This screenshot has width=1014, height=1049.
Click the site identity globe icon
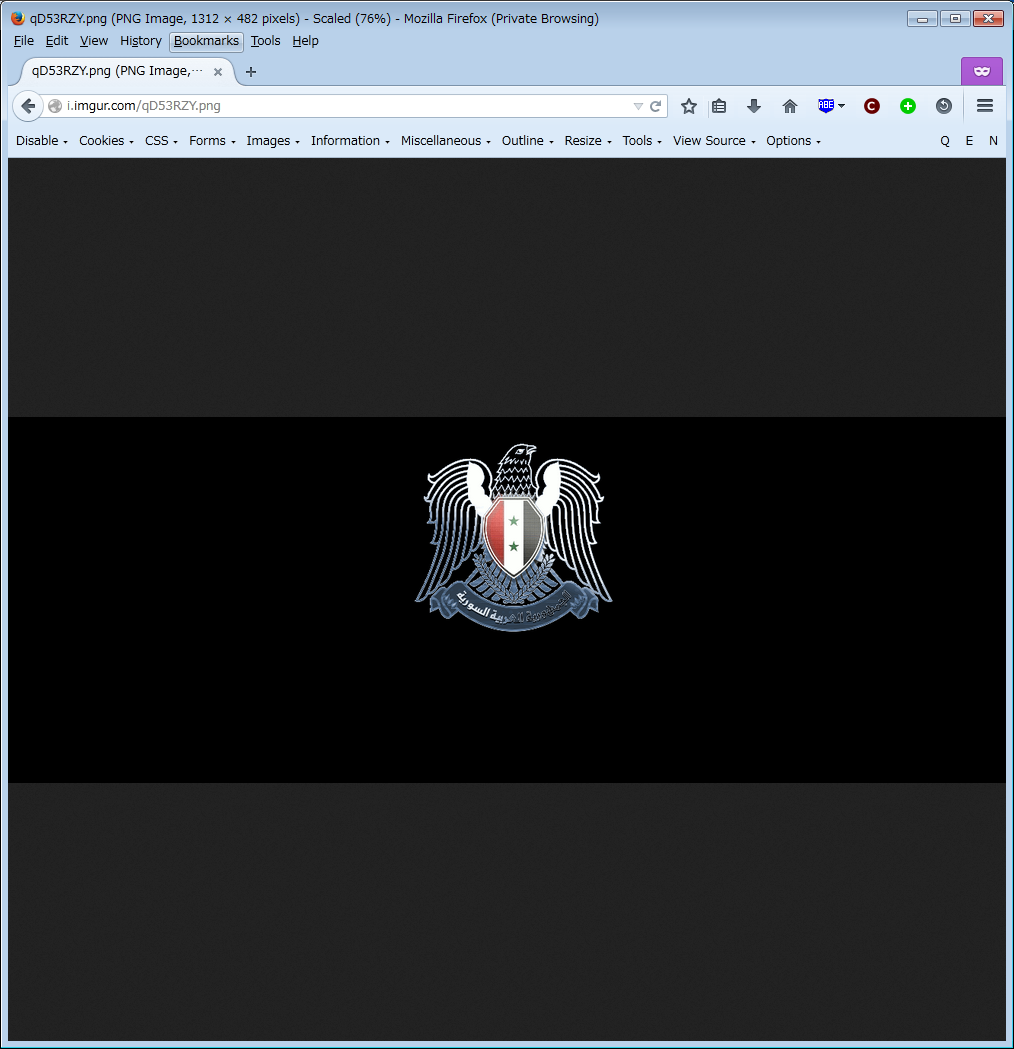coord(55,106)
